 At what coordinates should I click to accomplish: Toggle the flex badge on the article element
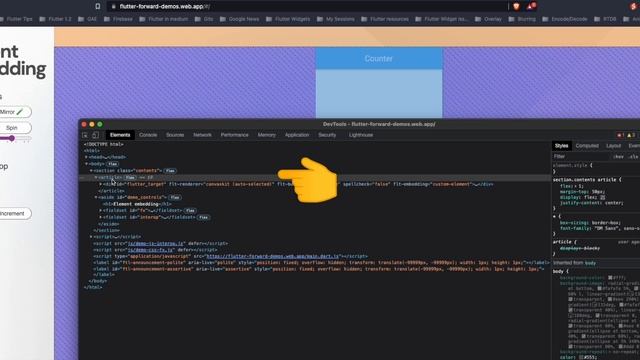130,178
